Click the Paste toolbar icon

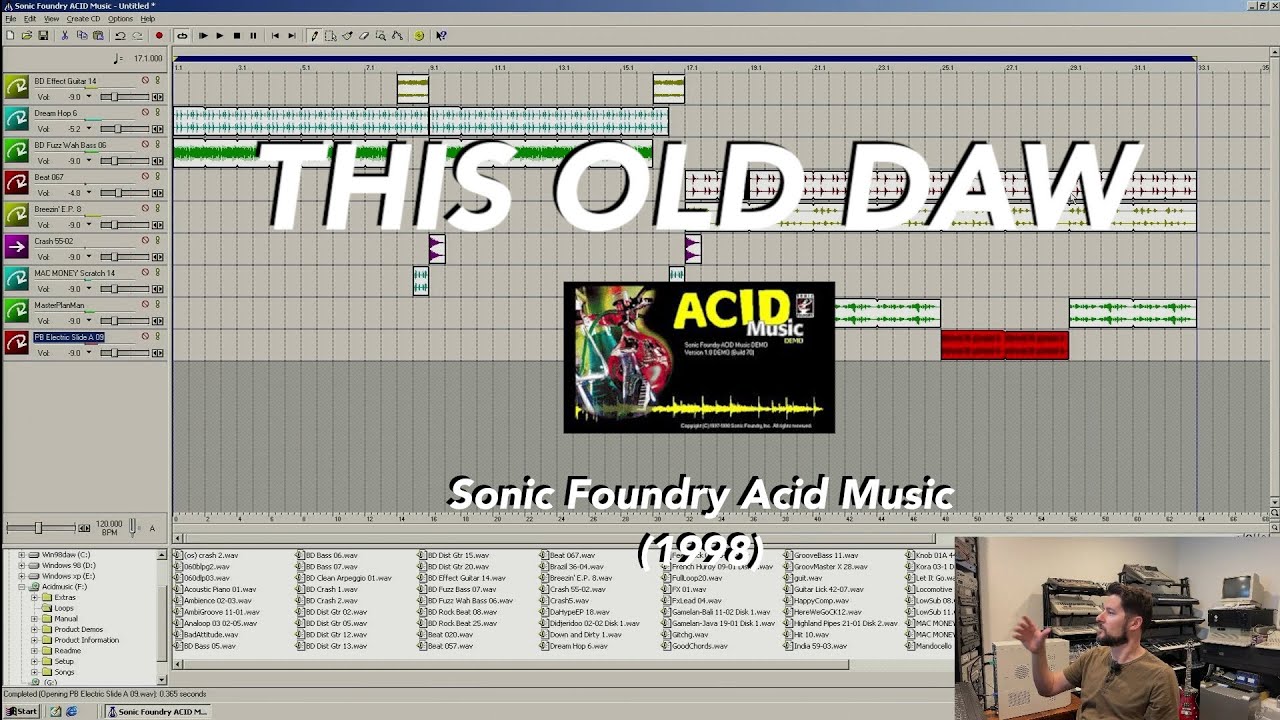point(98,35)
